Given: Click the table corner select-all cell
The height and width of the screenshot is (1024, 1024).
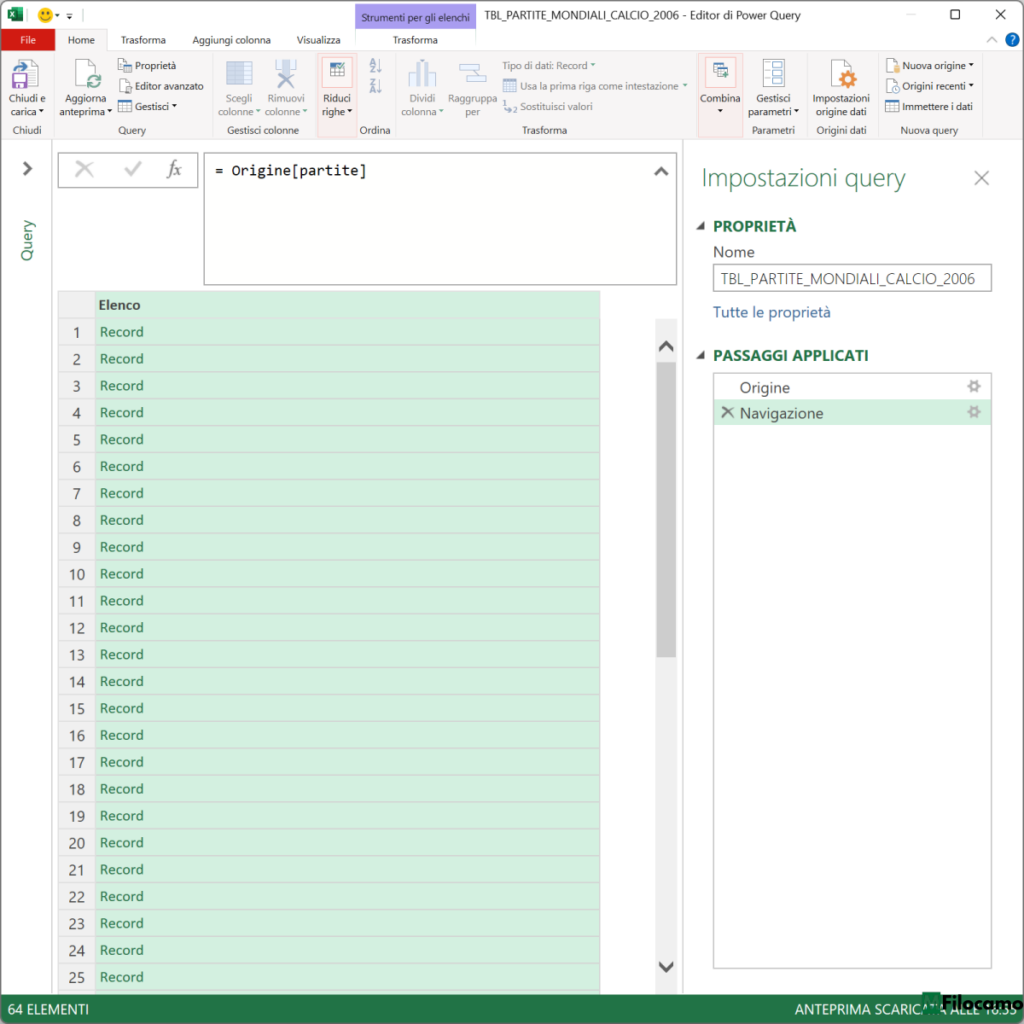Looking at the screenshot, I should click(x=76, y=305).
